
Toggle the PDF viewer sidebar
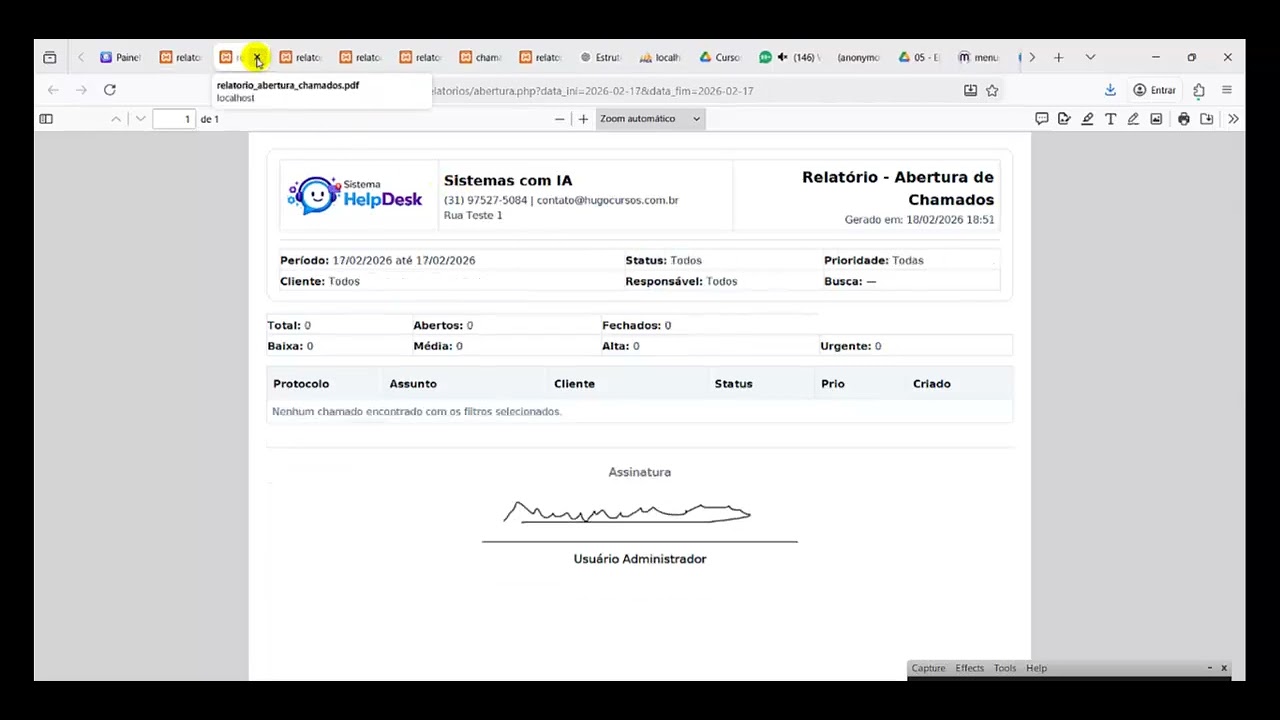pos(46,119)
